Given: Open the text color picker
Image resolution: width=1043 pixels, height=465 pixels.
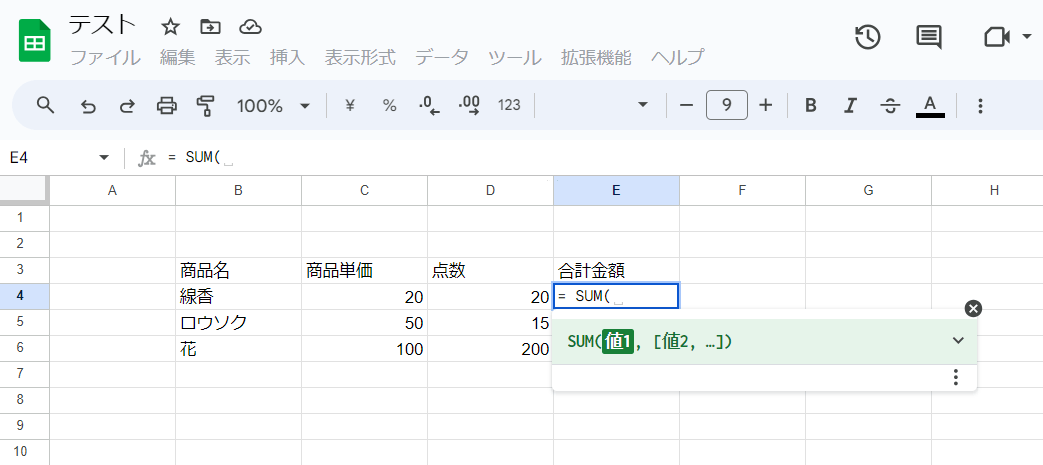Looking at the screenshot, I should [930, 106].
